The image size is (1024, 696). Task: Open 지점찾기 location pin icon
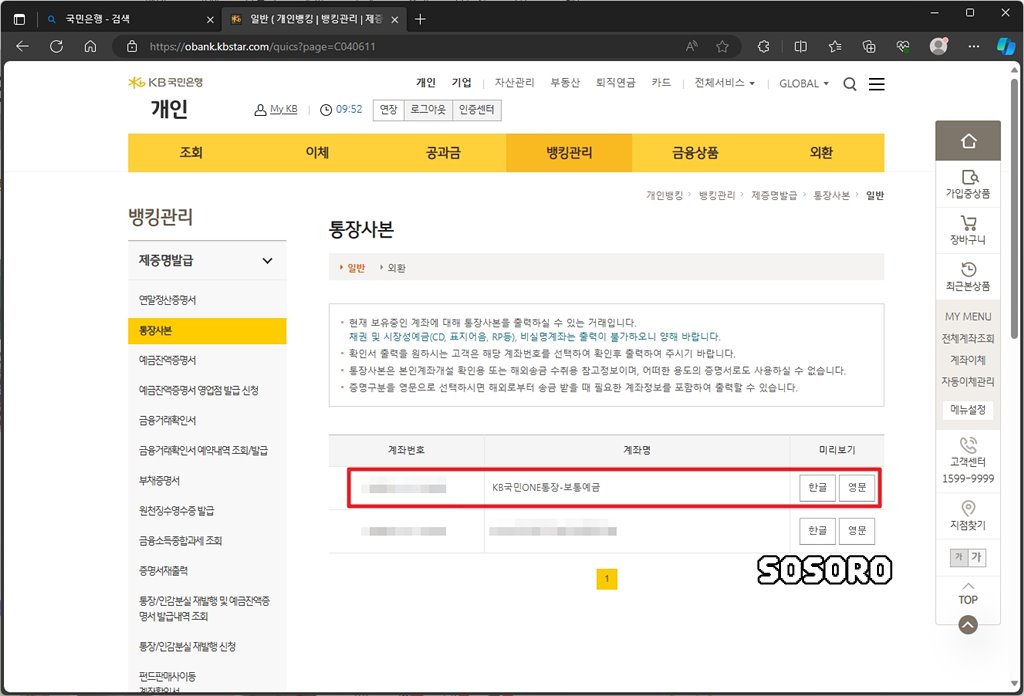968,508
